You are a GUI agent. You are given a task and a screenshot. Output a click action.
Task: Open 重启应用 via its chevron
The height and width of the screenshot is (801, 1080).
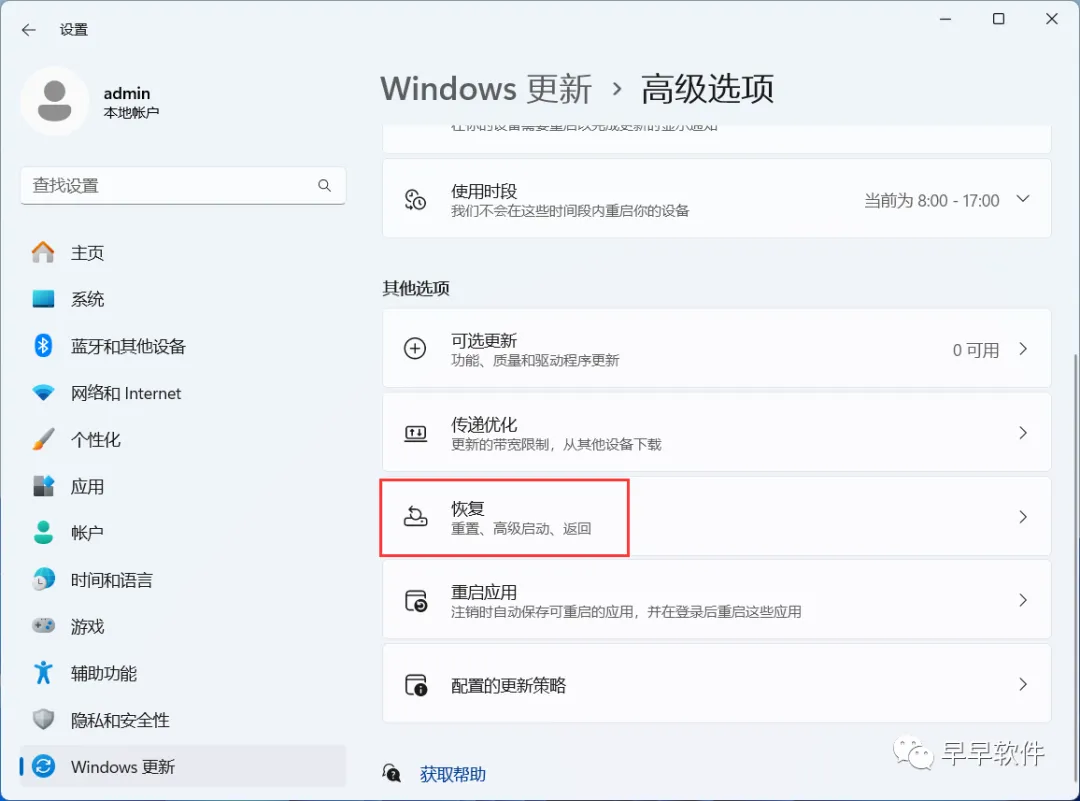pos(1023,601)
